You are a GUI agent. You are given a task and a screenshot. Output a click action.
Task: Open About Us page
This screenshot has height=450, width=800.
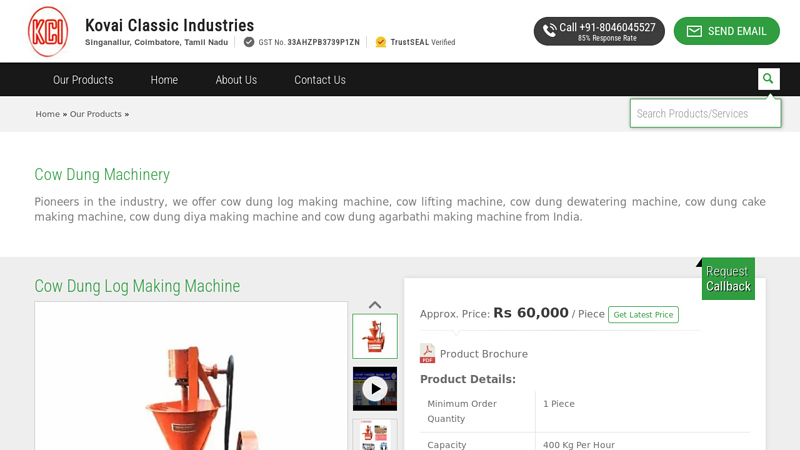coord(236,80)
